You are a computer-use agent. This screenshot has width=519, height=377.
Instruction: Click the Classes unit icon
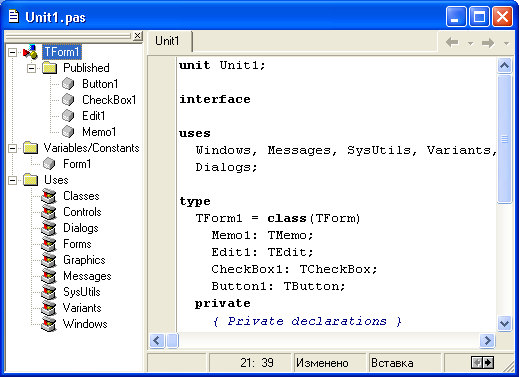tap(49, 196)
